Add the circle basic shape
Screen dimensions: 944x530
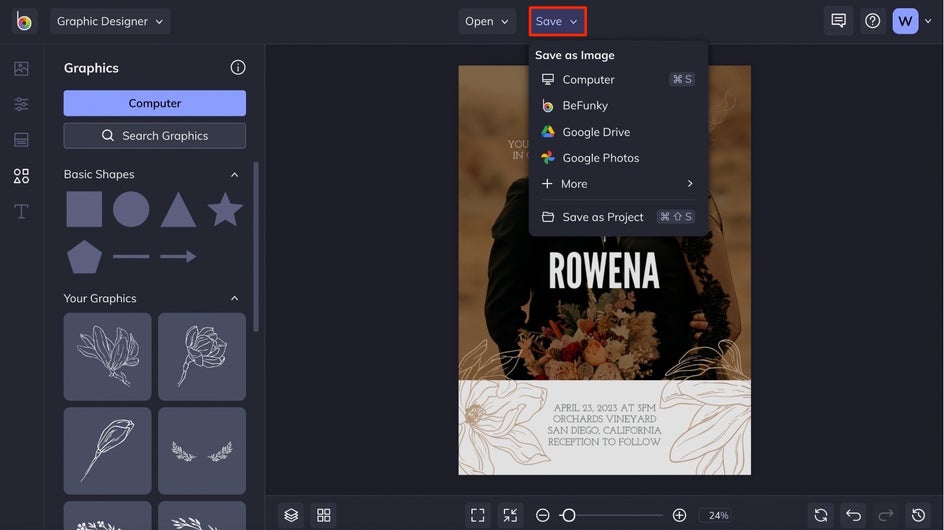point(131,210)
